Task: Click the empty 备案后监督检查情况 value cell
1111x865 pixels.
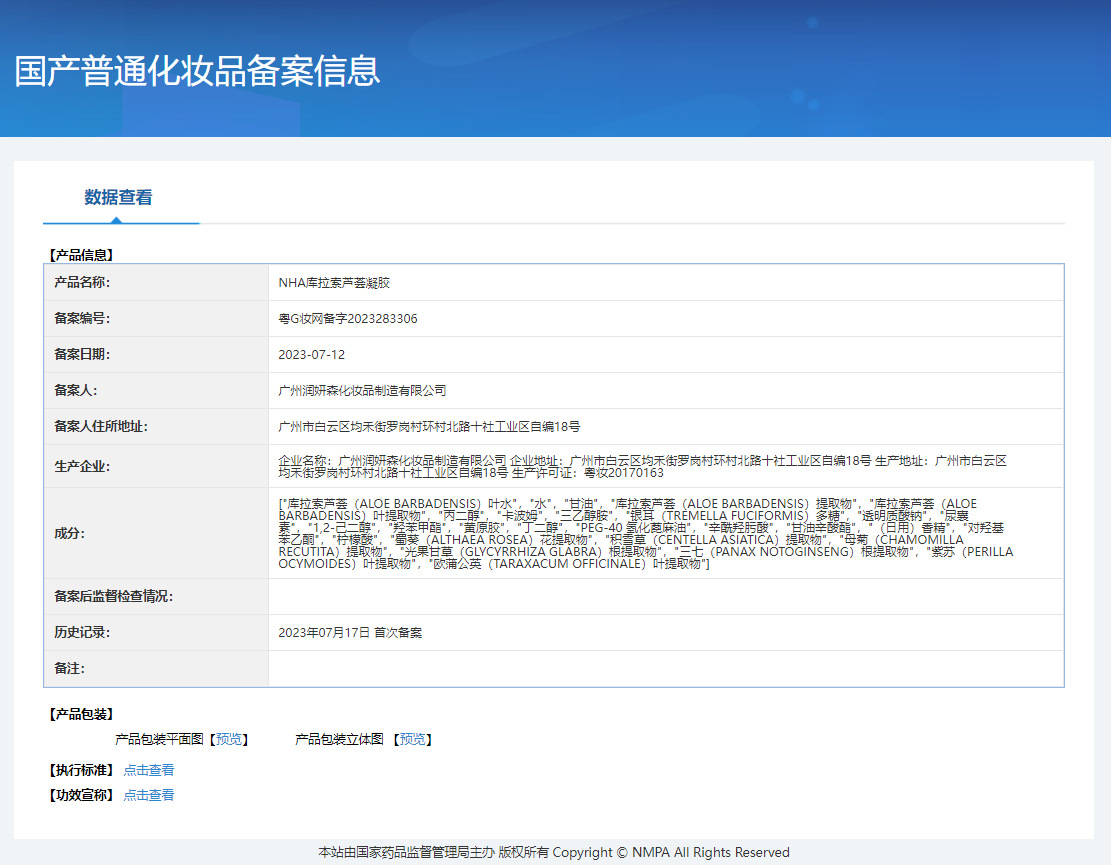Action: (x=665, y=597)
